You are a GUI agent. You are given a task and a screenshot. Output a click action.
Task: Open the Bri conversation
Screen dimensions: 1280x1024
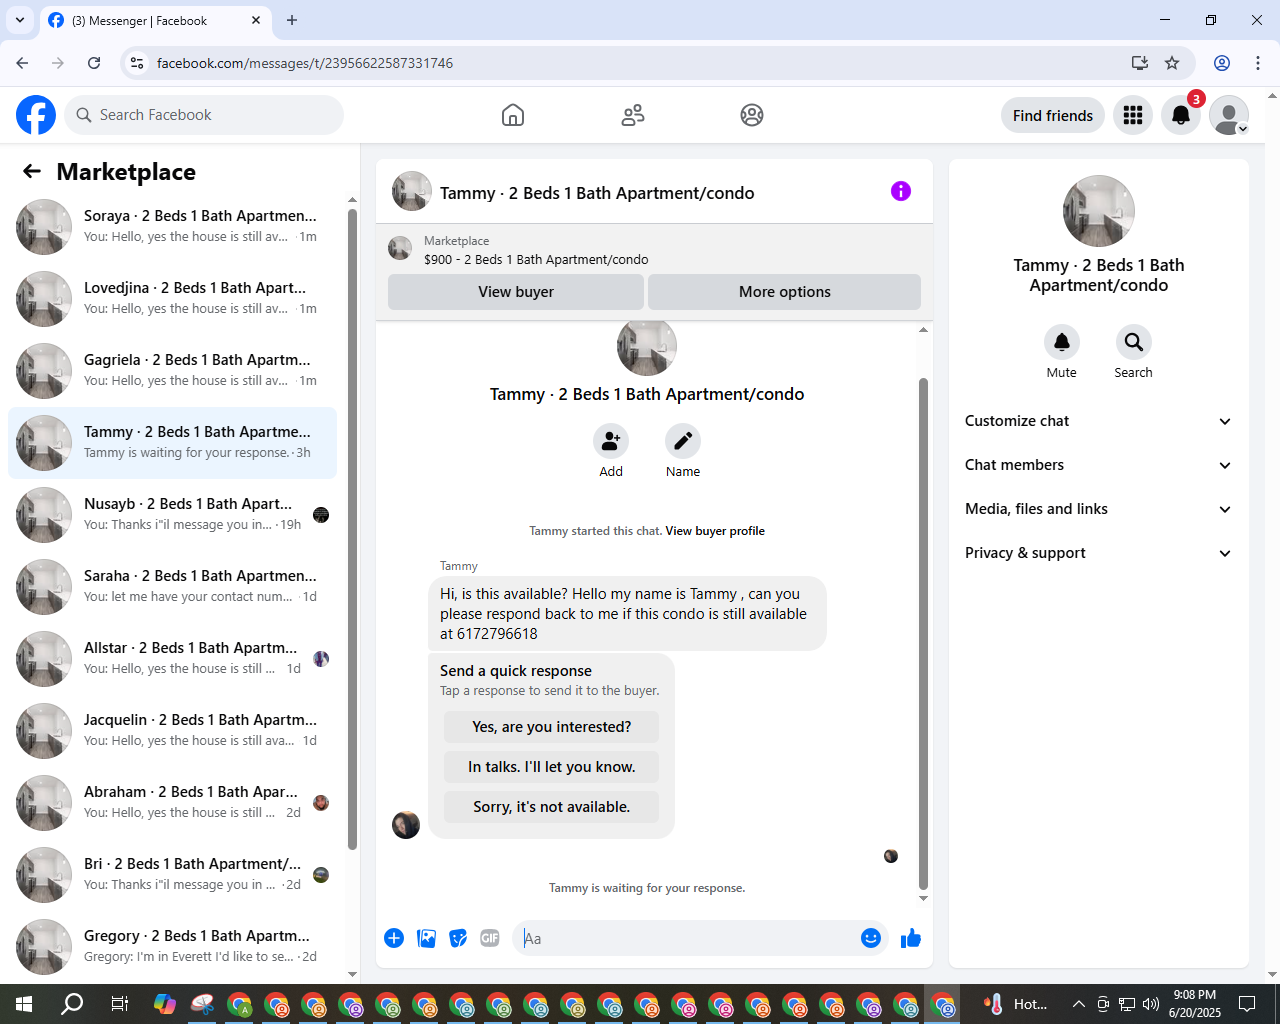[x=173, y=875]
